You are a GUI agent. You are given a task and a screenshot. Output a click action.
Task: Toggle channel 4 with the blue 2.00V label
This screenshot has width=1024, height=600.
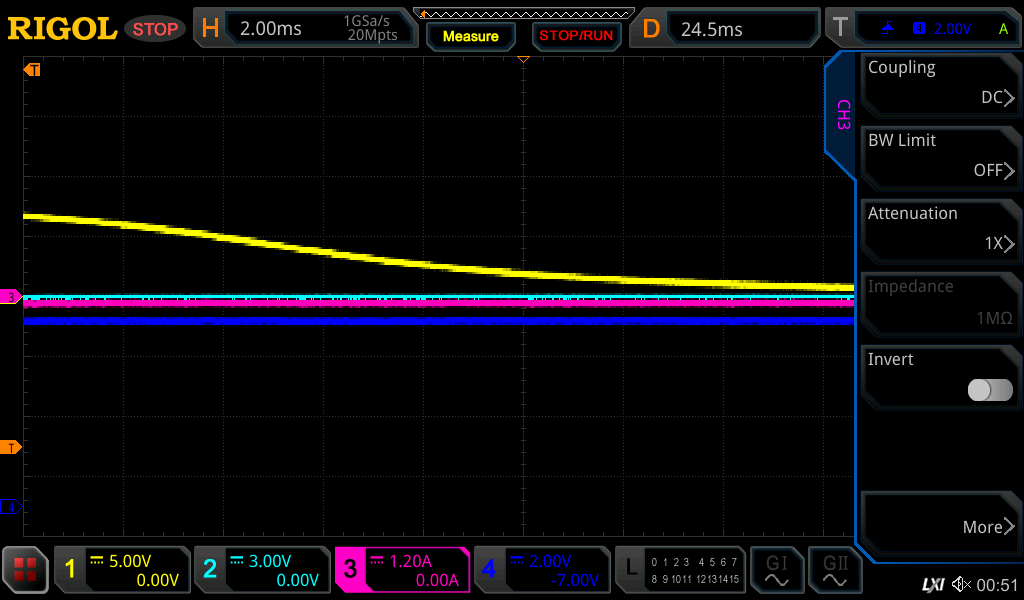[x=540, y=570]
